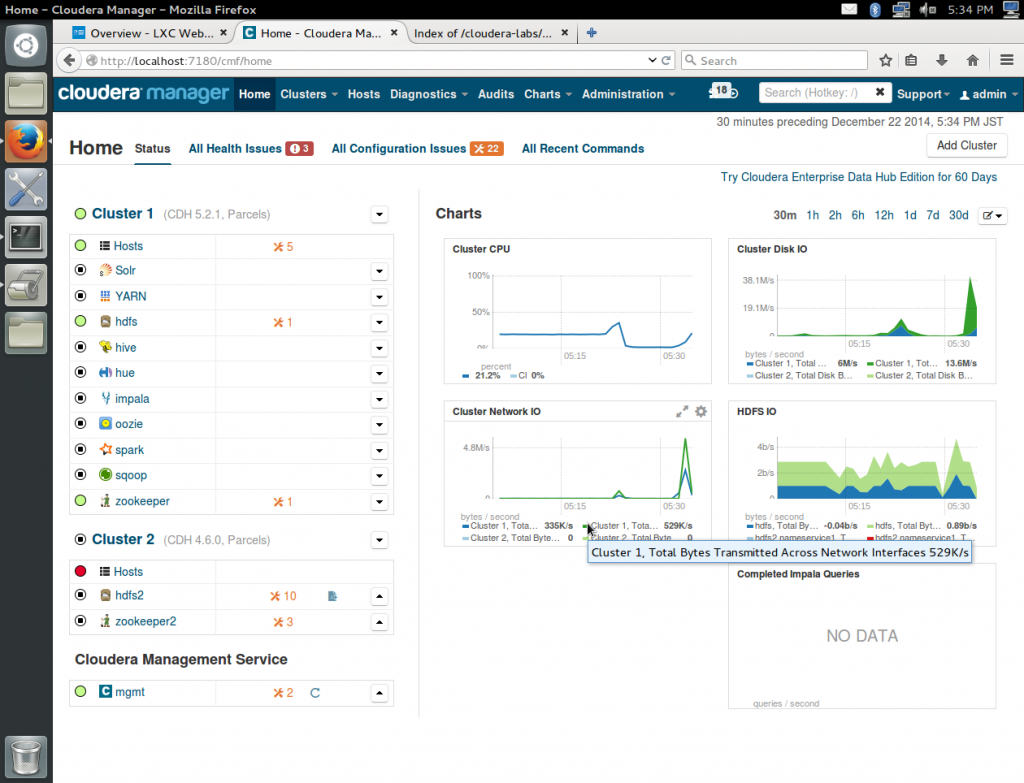Screen dimensions: 1024x783
Task: Click the Cluster 1 Hosts configuration issues 5
Action: (x=283, y=247)
